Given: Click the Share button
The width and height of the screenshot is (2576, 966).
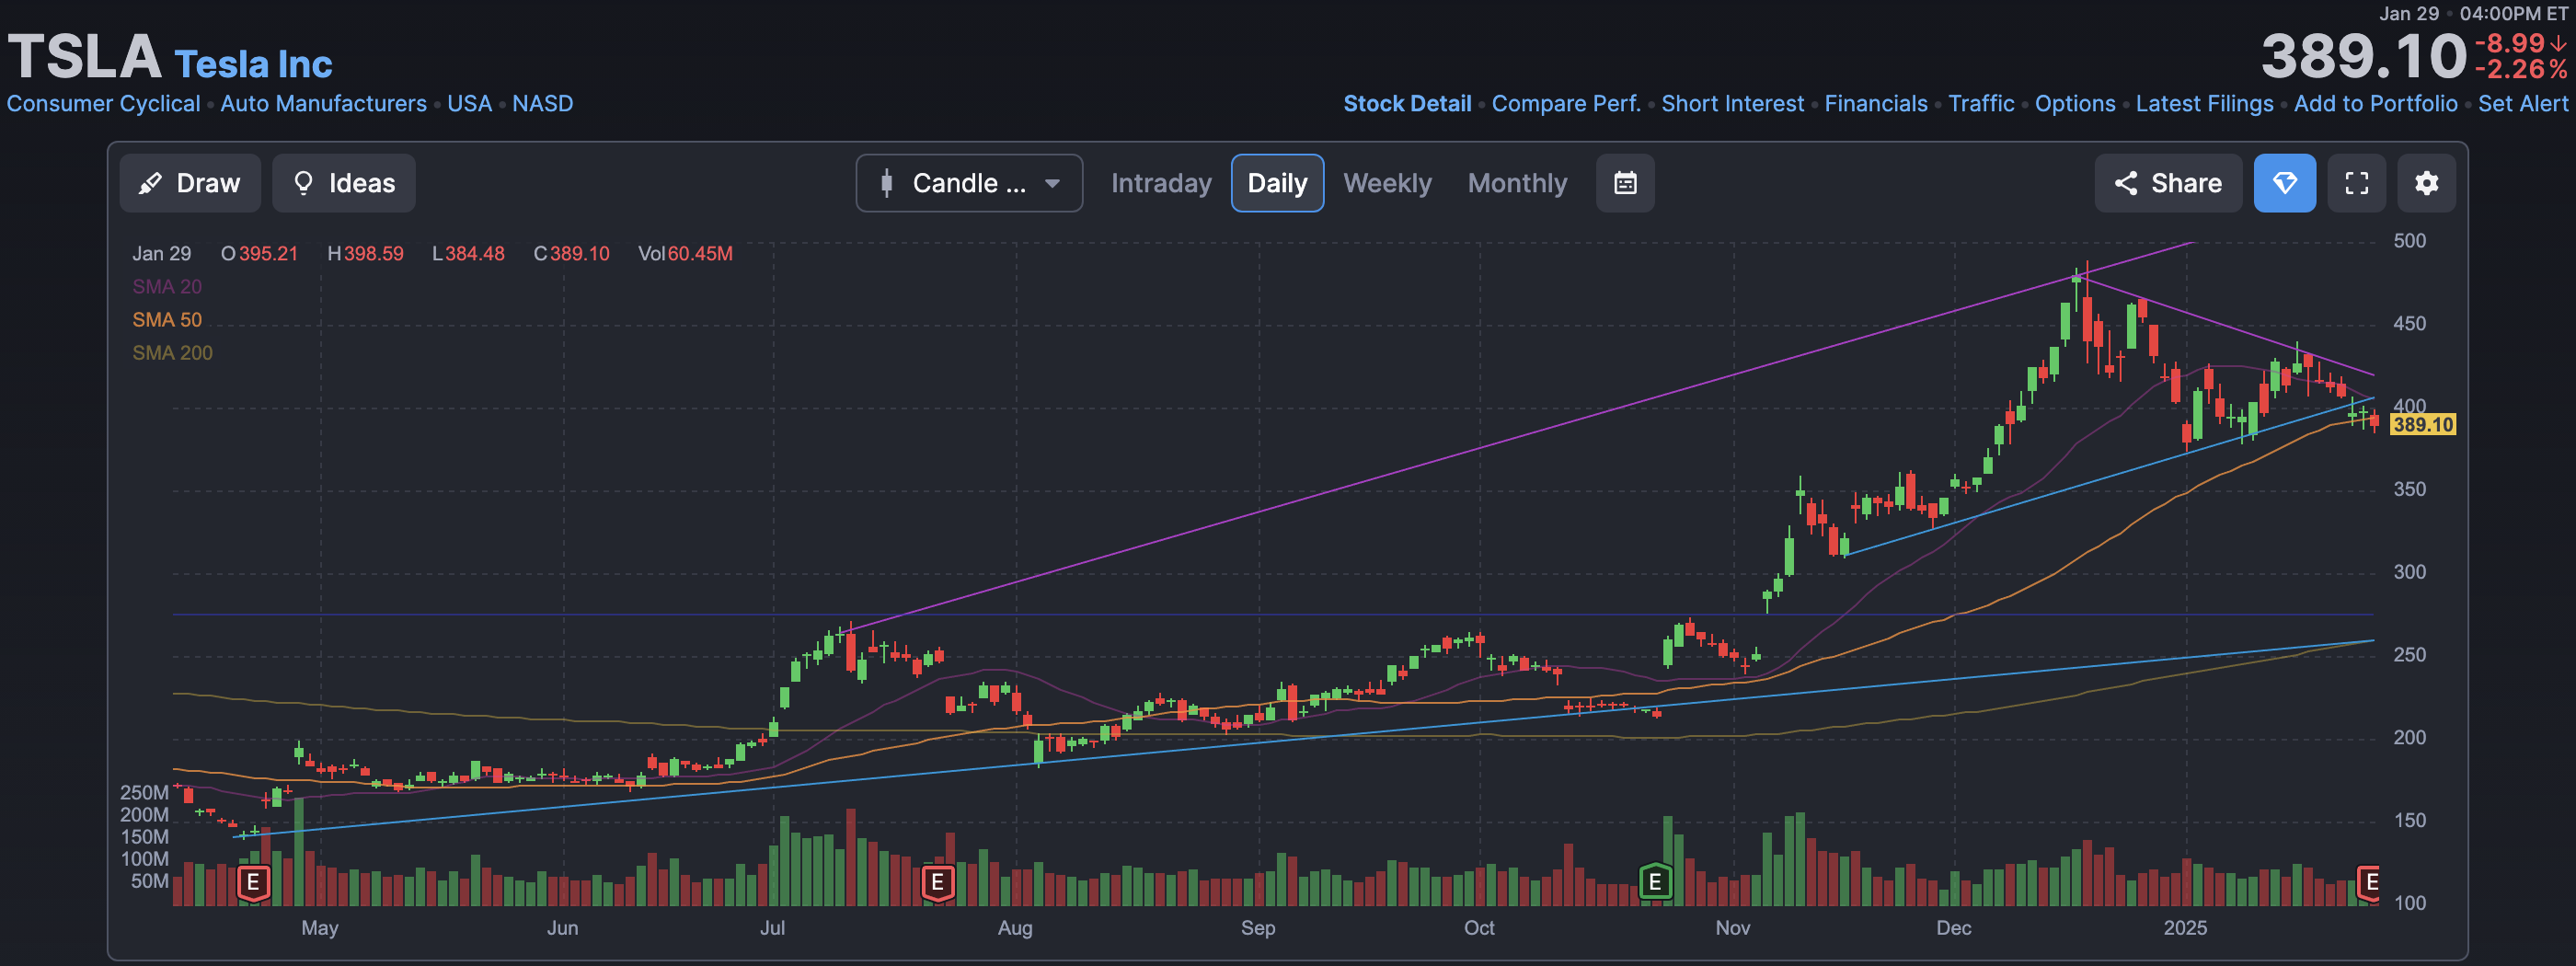Looking at the screenshot, I should (2167, 183).
